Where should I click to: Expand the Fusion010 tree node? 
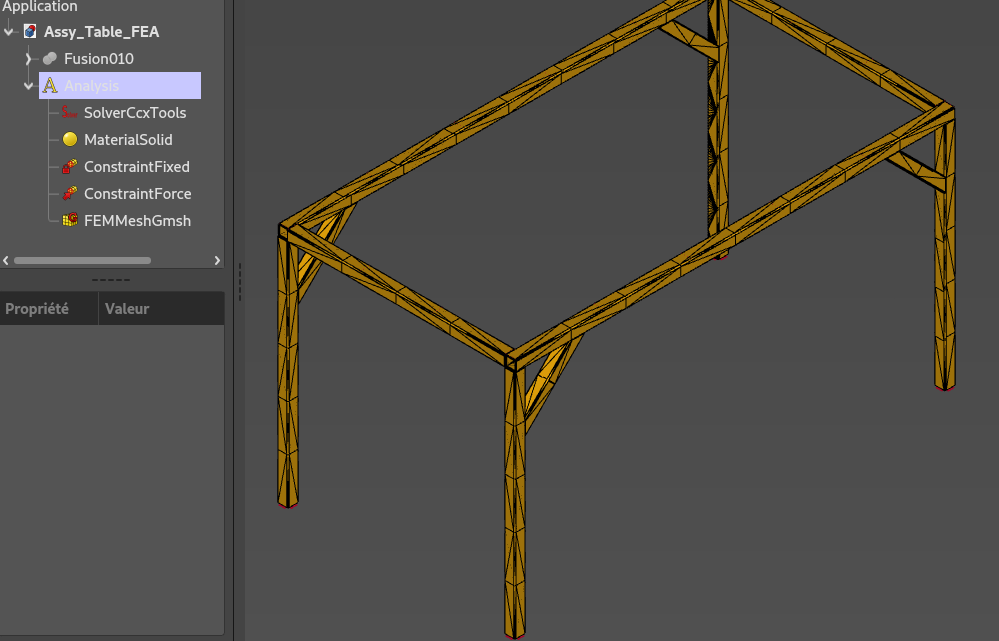pos(28,59)
